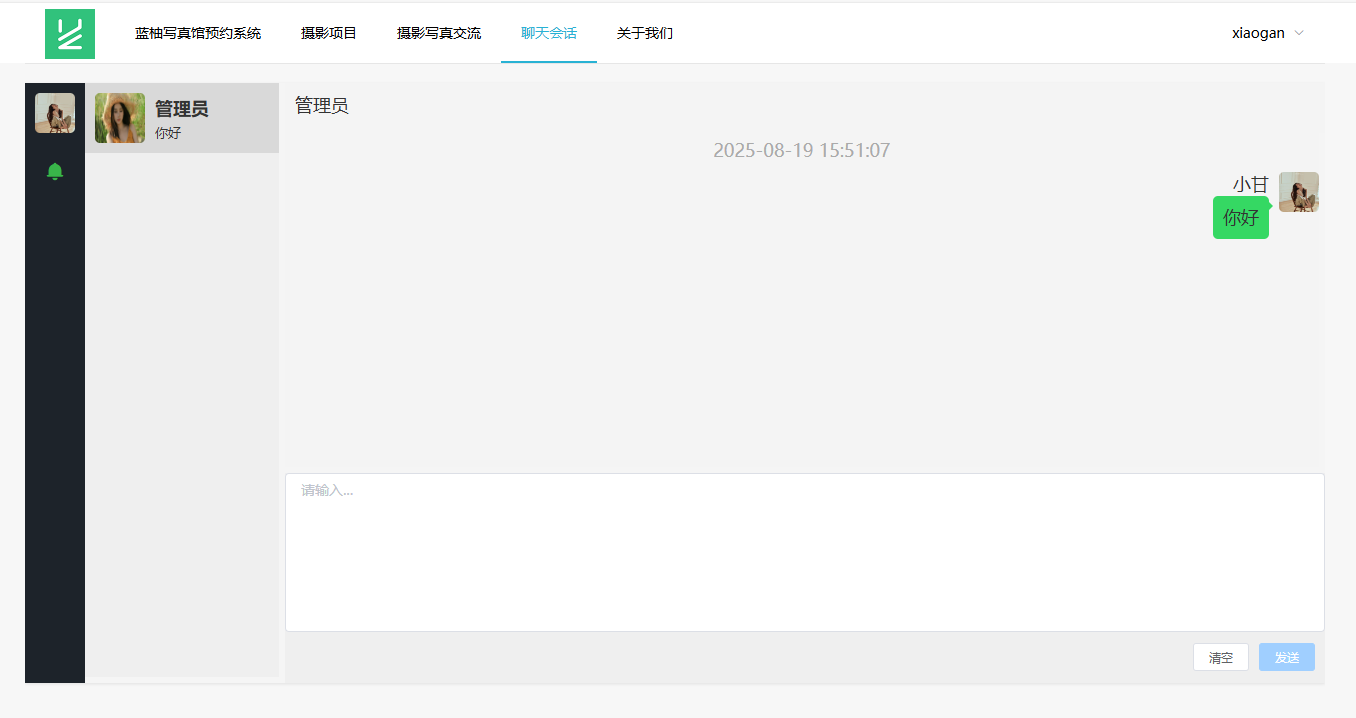Select the 管理员 conversation in contact list

click(182, 118)
